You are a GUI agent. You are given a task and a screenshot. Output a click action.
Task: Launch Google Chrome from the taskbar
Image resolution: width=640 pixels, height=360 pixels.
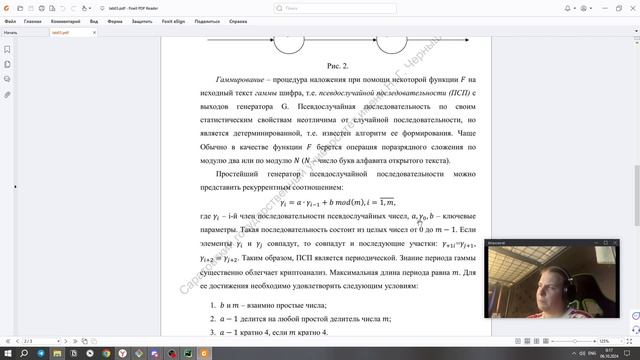[107, 353]
